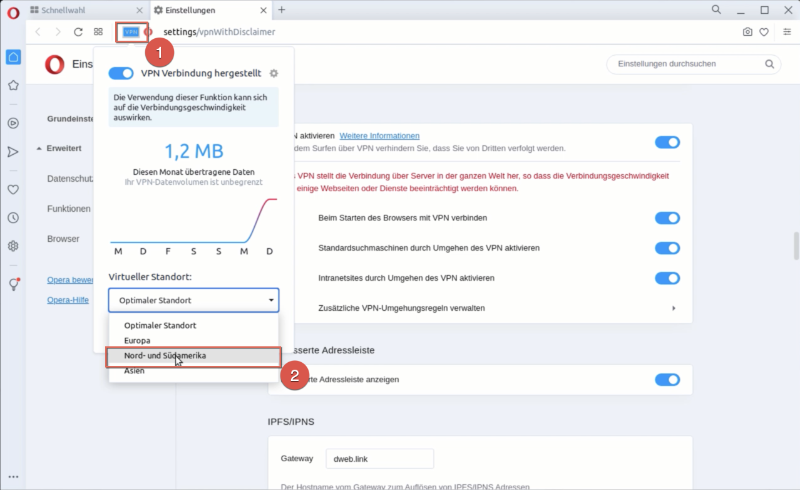Open sidebar three-dots setup
The width and height of the screenshot is (800, 490).
pyautogui.click(x=13, y=477)
